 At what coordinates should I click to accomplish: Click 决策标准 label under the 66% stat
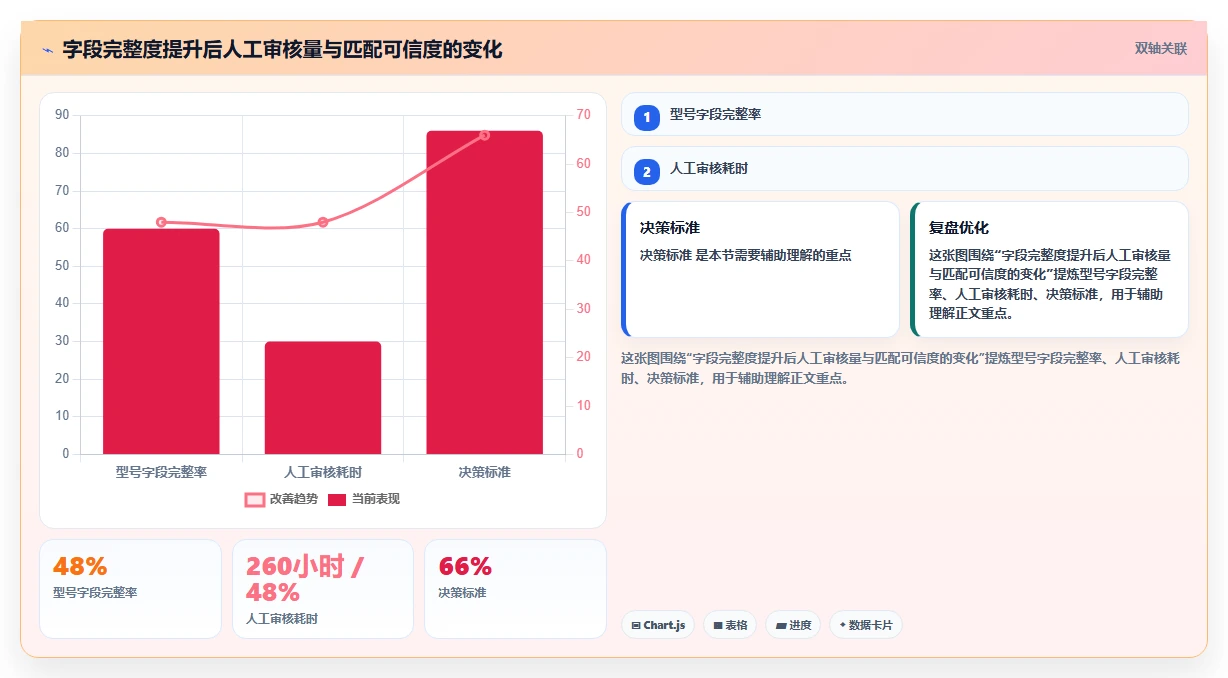(x=462, y=592)
